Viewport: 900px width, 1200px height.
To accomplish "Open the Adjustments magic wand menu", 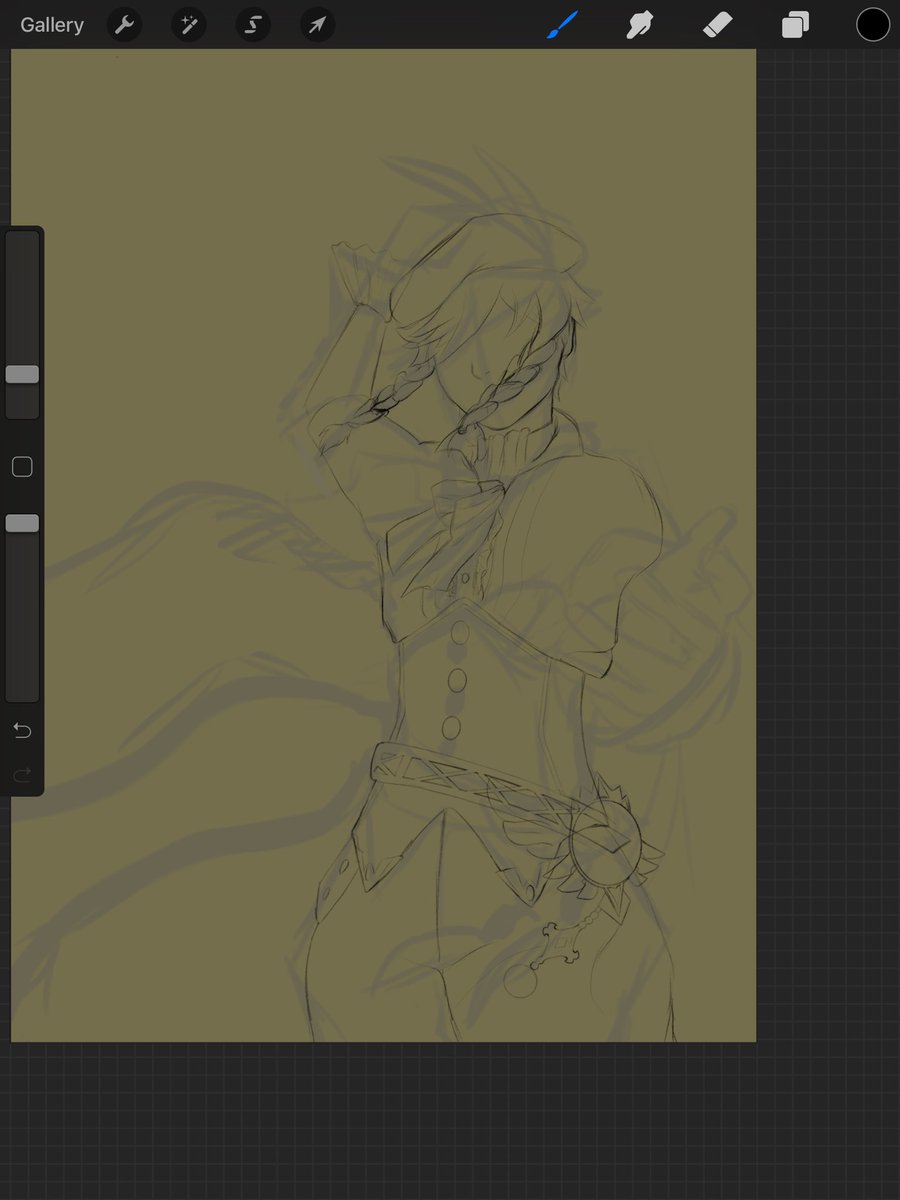I will (188, 25).
